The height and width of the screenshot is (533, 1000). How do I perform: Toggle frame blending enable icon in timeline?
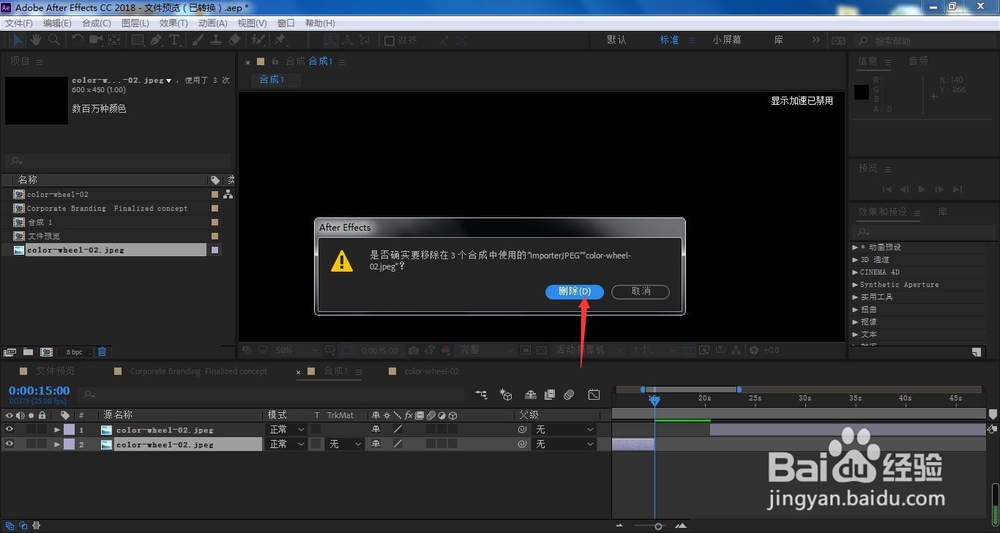coord(549,395)
